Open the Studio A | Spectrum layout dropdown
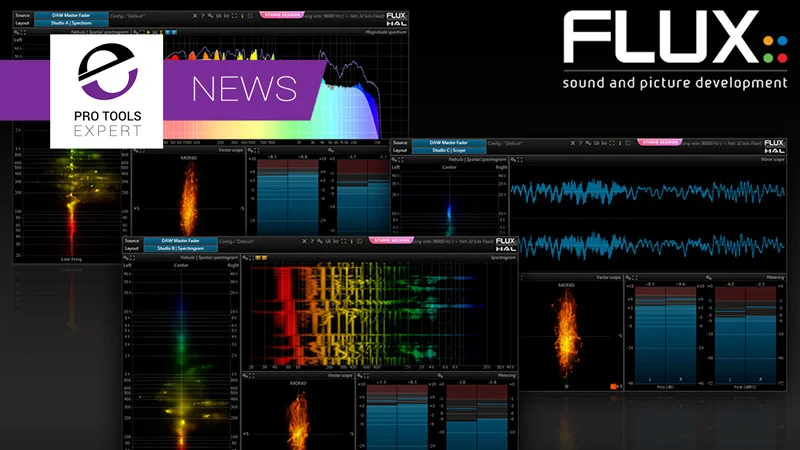The image size is (800, 450). point(71,23)
